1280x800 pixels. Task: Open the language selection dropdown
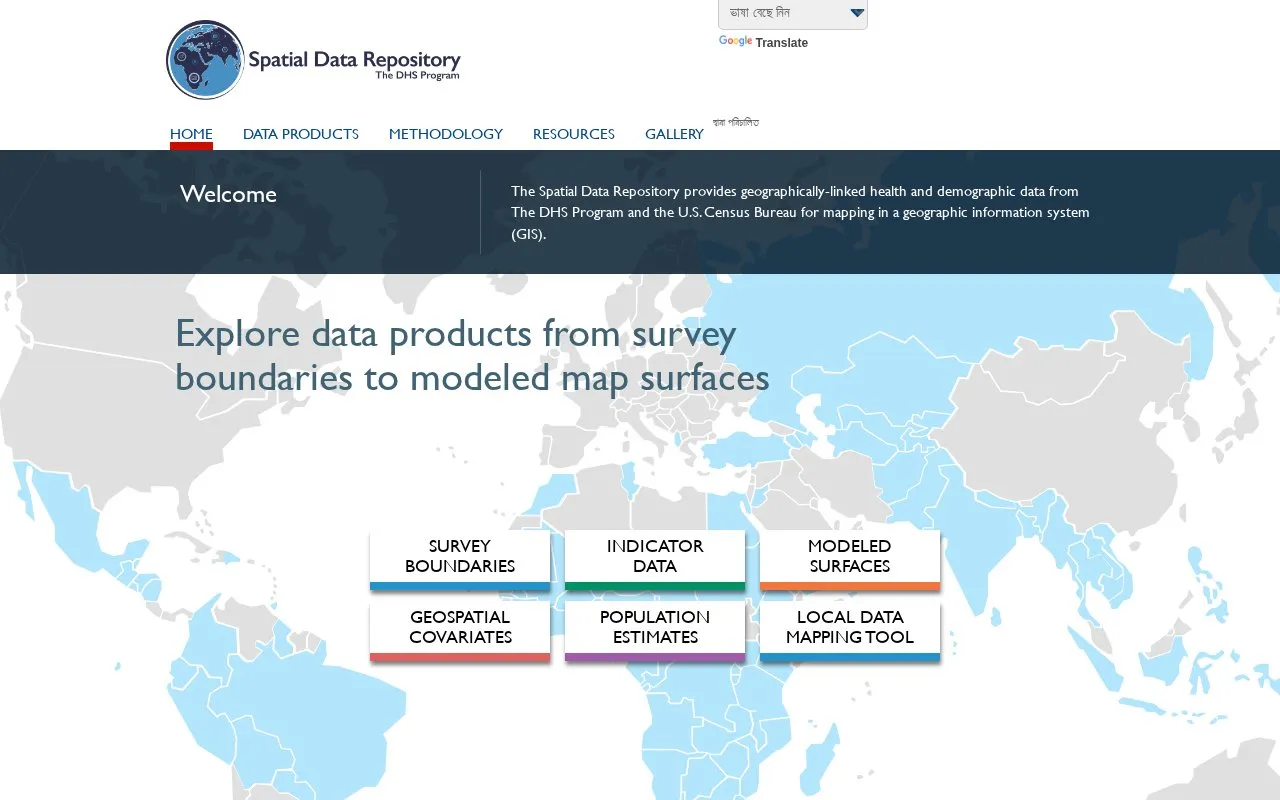(793, 14)
